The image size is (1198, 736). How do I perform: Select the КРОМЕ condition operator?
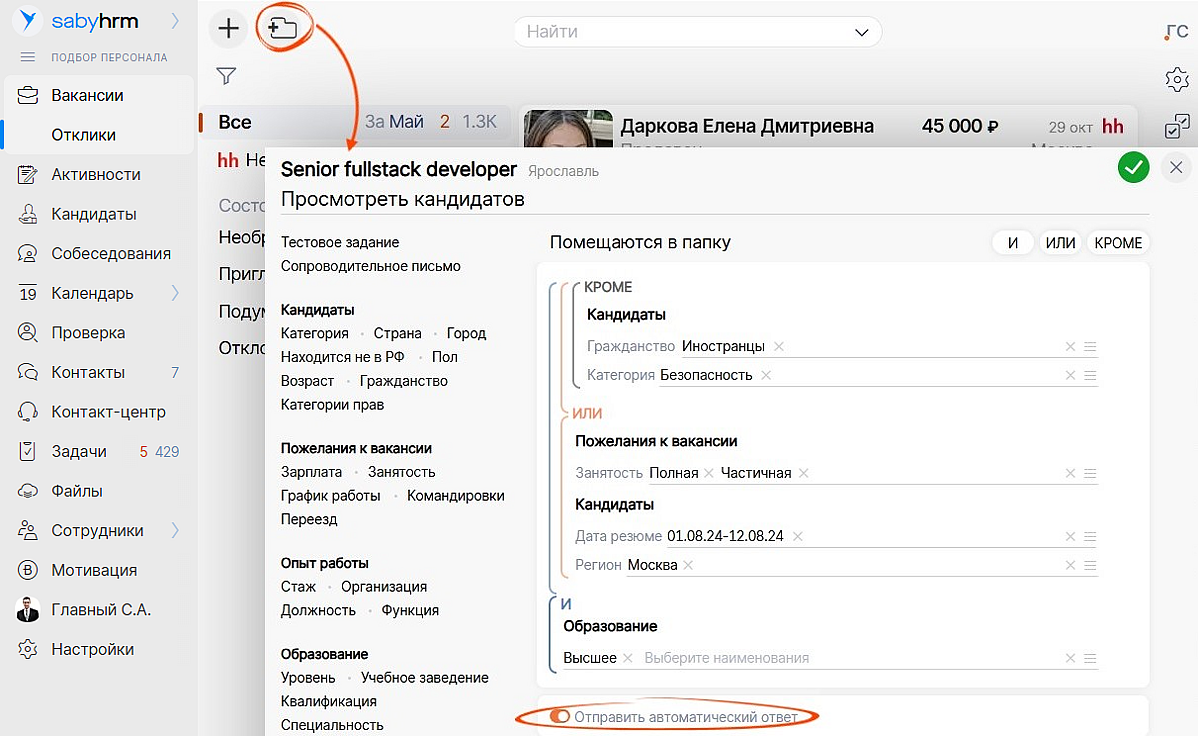[1117, 243]
